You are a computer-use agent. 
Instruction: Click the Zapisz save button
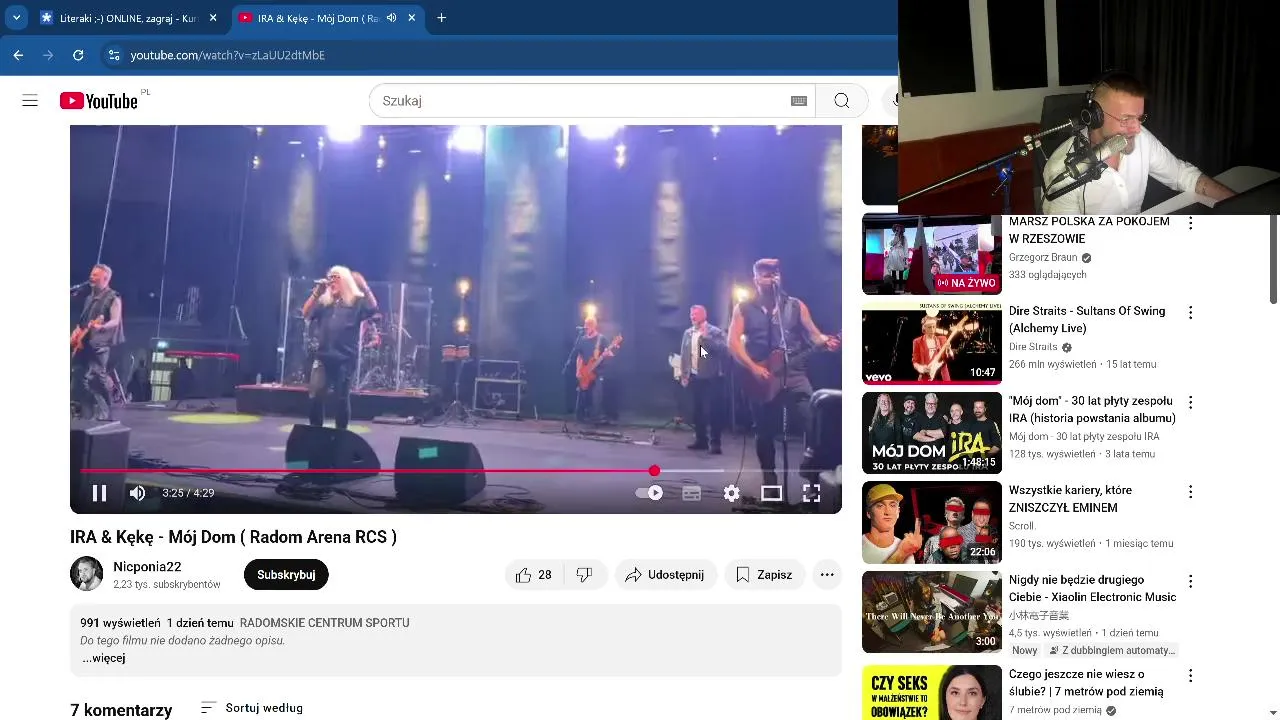tap(764, 575)
